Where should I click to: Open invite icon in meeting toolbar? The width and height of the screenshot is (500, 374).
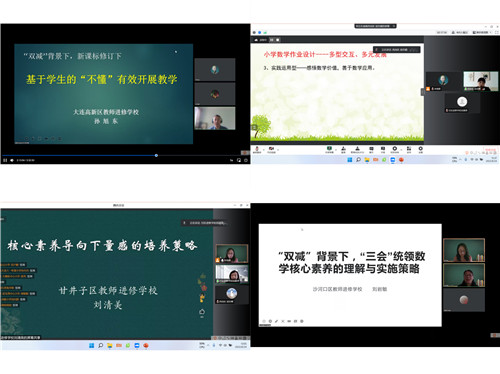(x=343, y=148)
